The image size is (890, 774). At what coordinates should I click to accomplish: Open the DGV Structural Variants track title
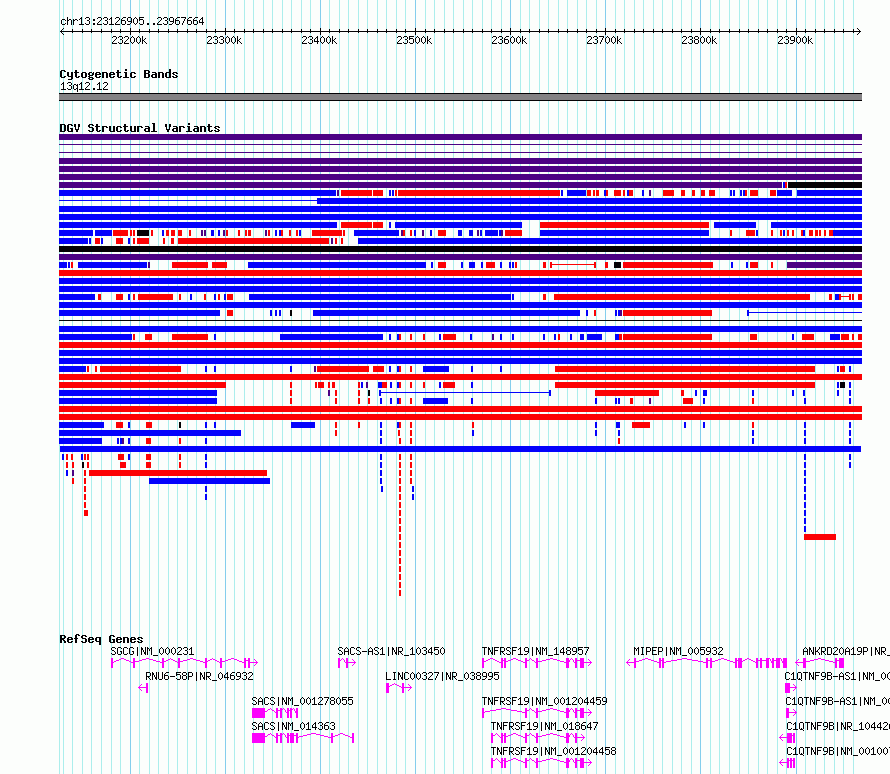(x=140, y=128)
